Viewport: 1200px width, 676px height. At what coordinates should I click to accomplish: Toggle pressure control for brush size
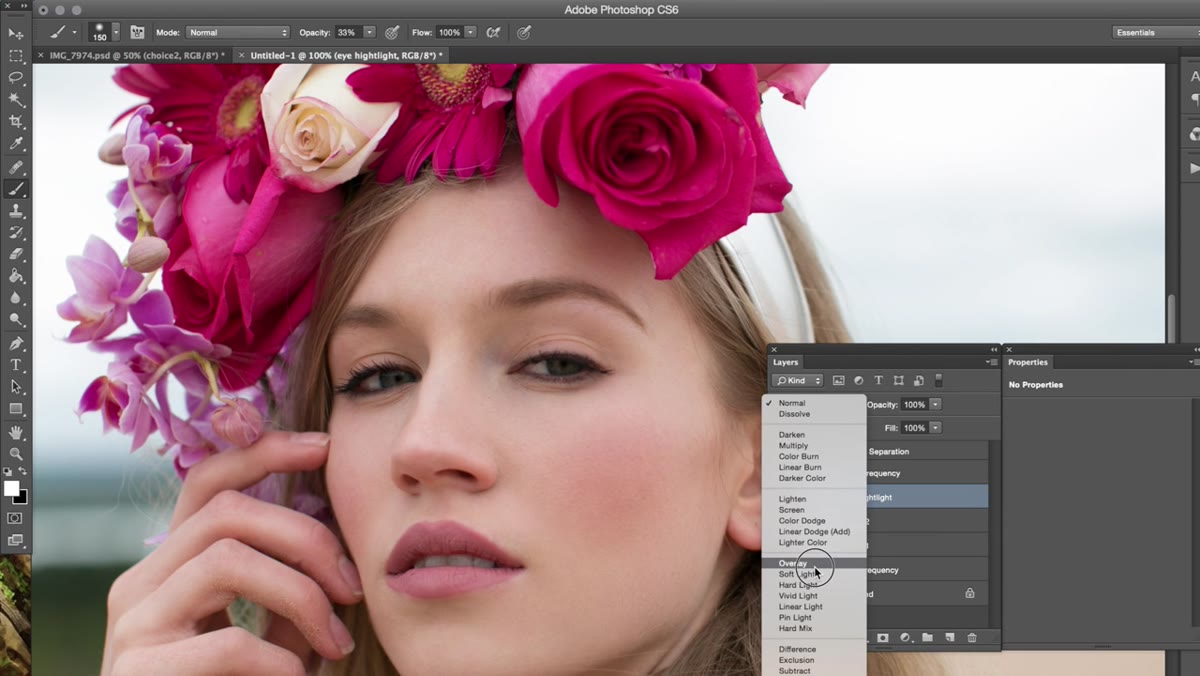click(523, 32)
